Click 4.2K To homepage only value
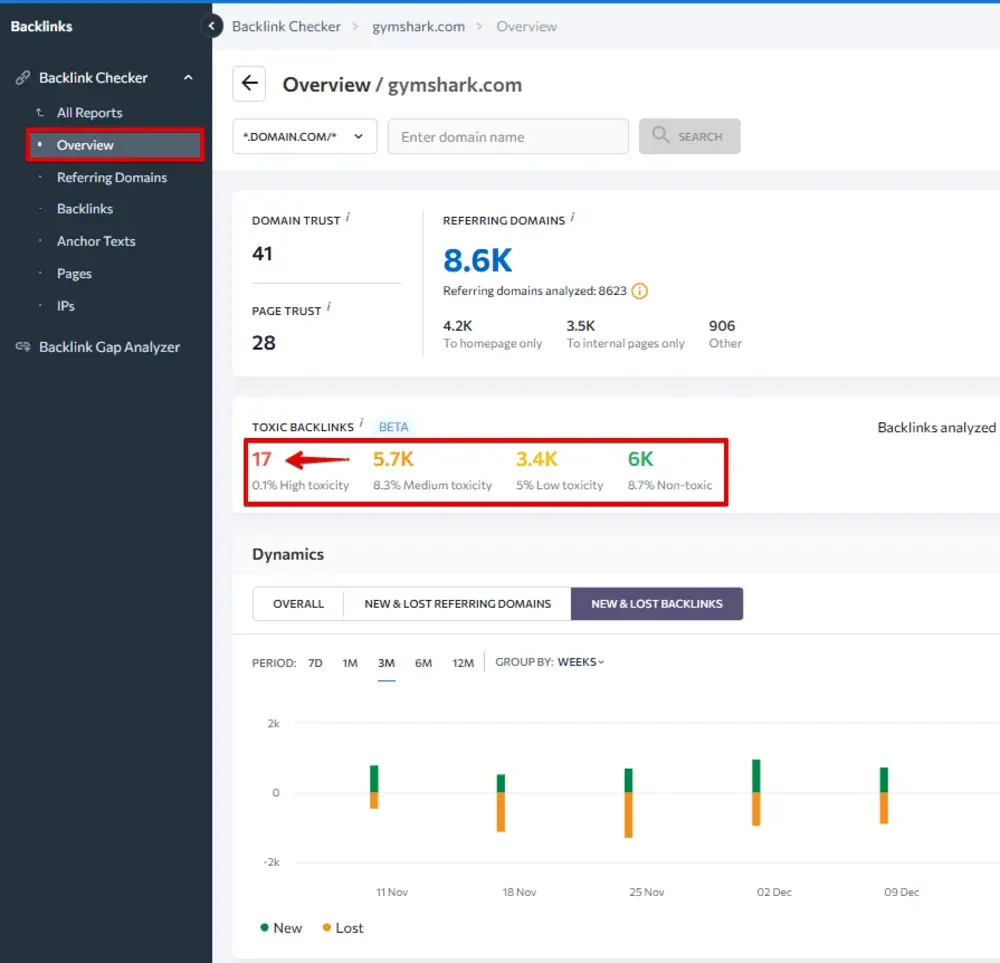The image size is (1000, 963). coord(458,326)
